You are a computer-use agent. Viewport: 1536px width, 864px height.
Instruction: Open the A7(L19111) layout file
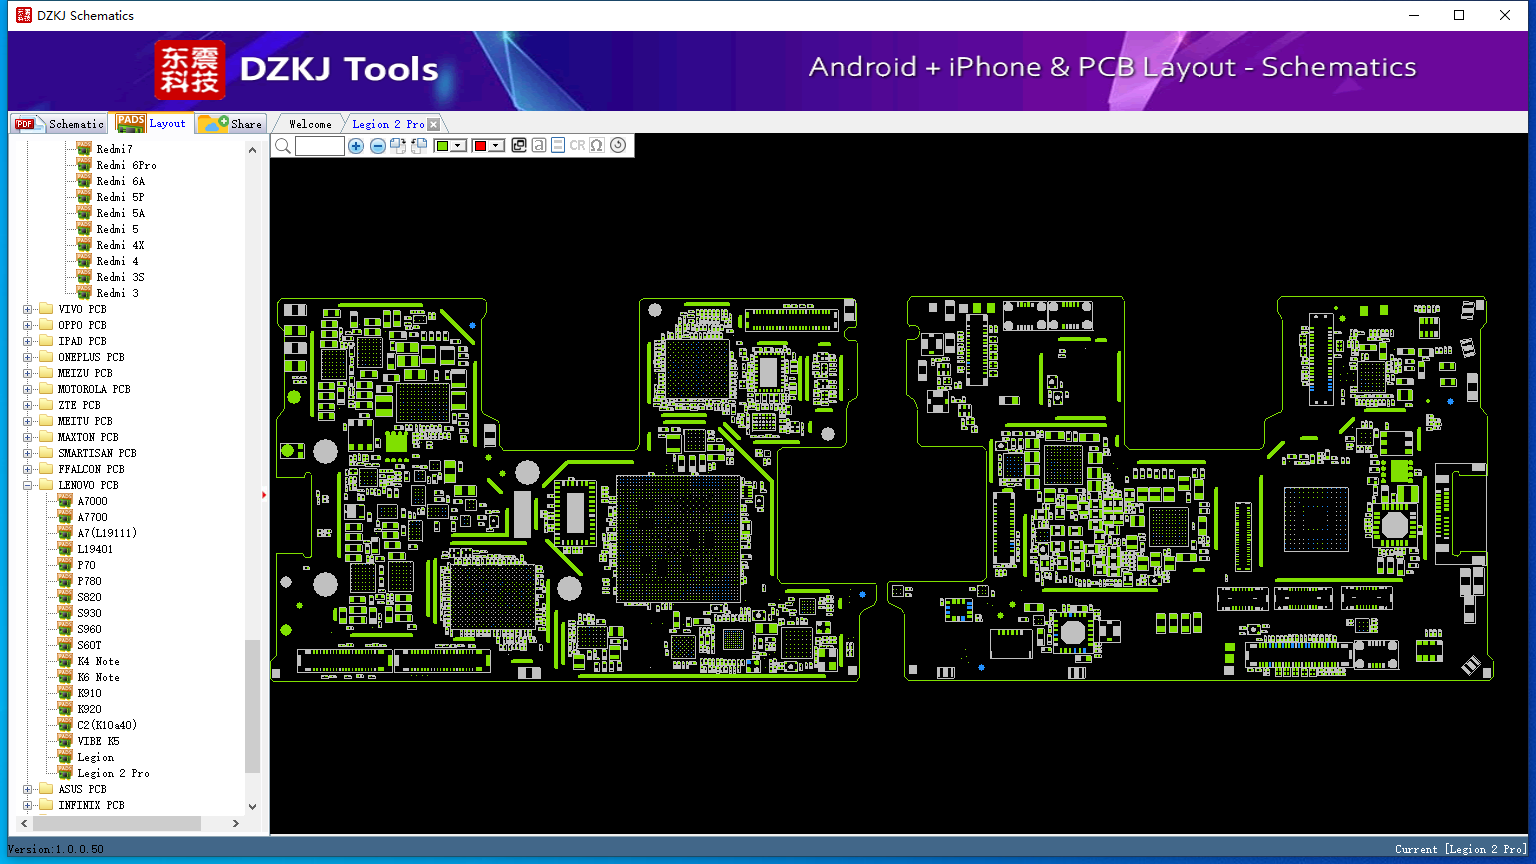107,533
